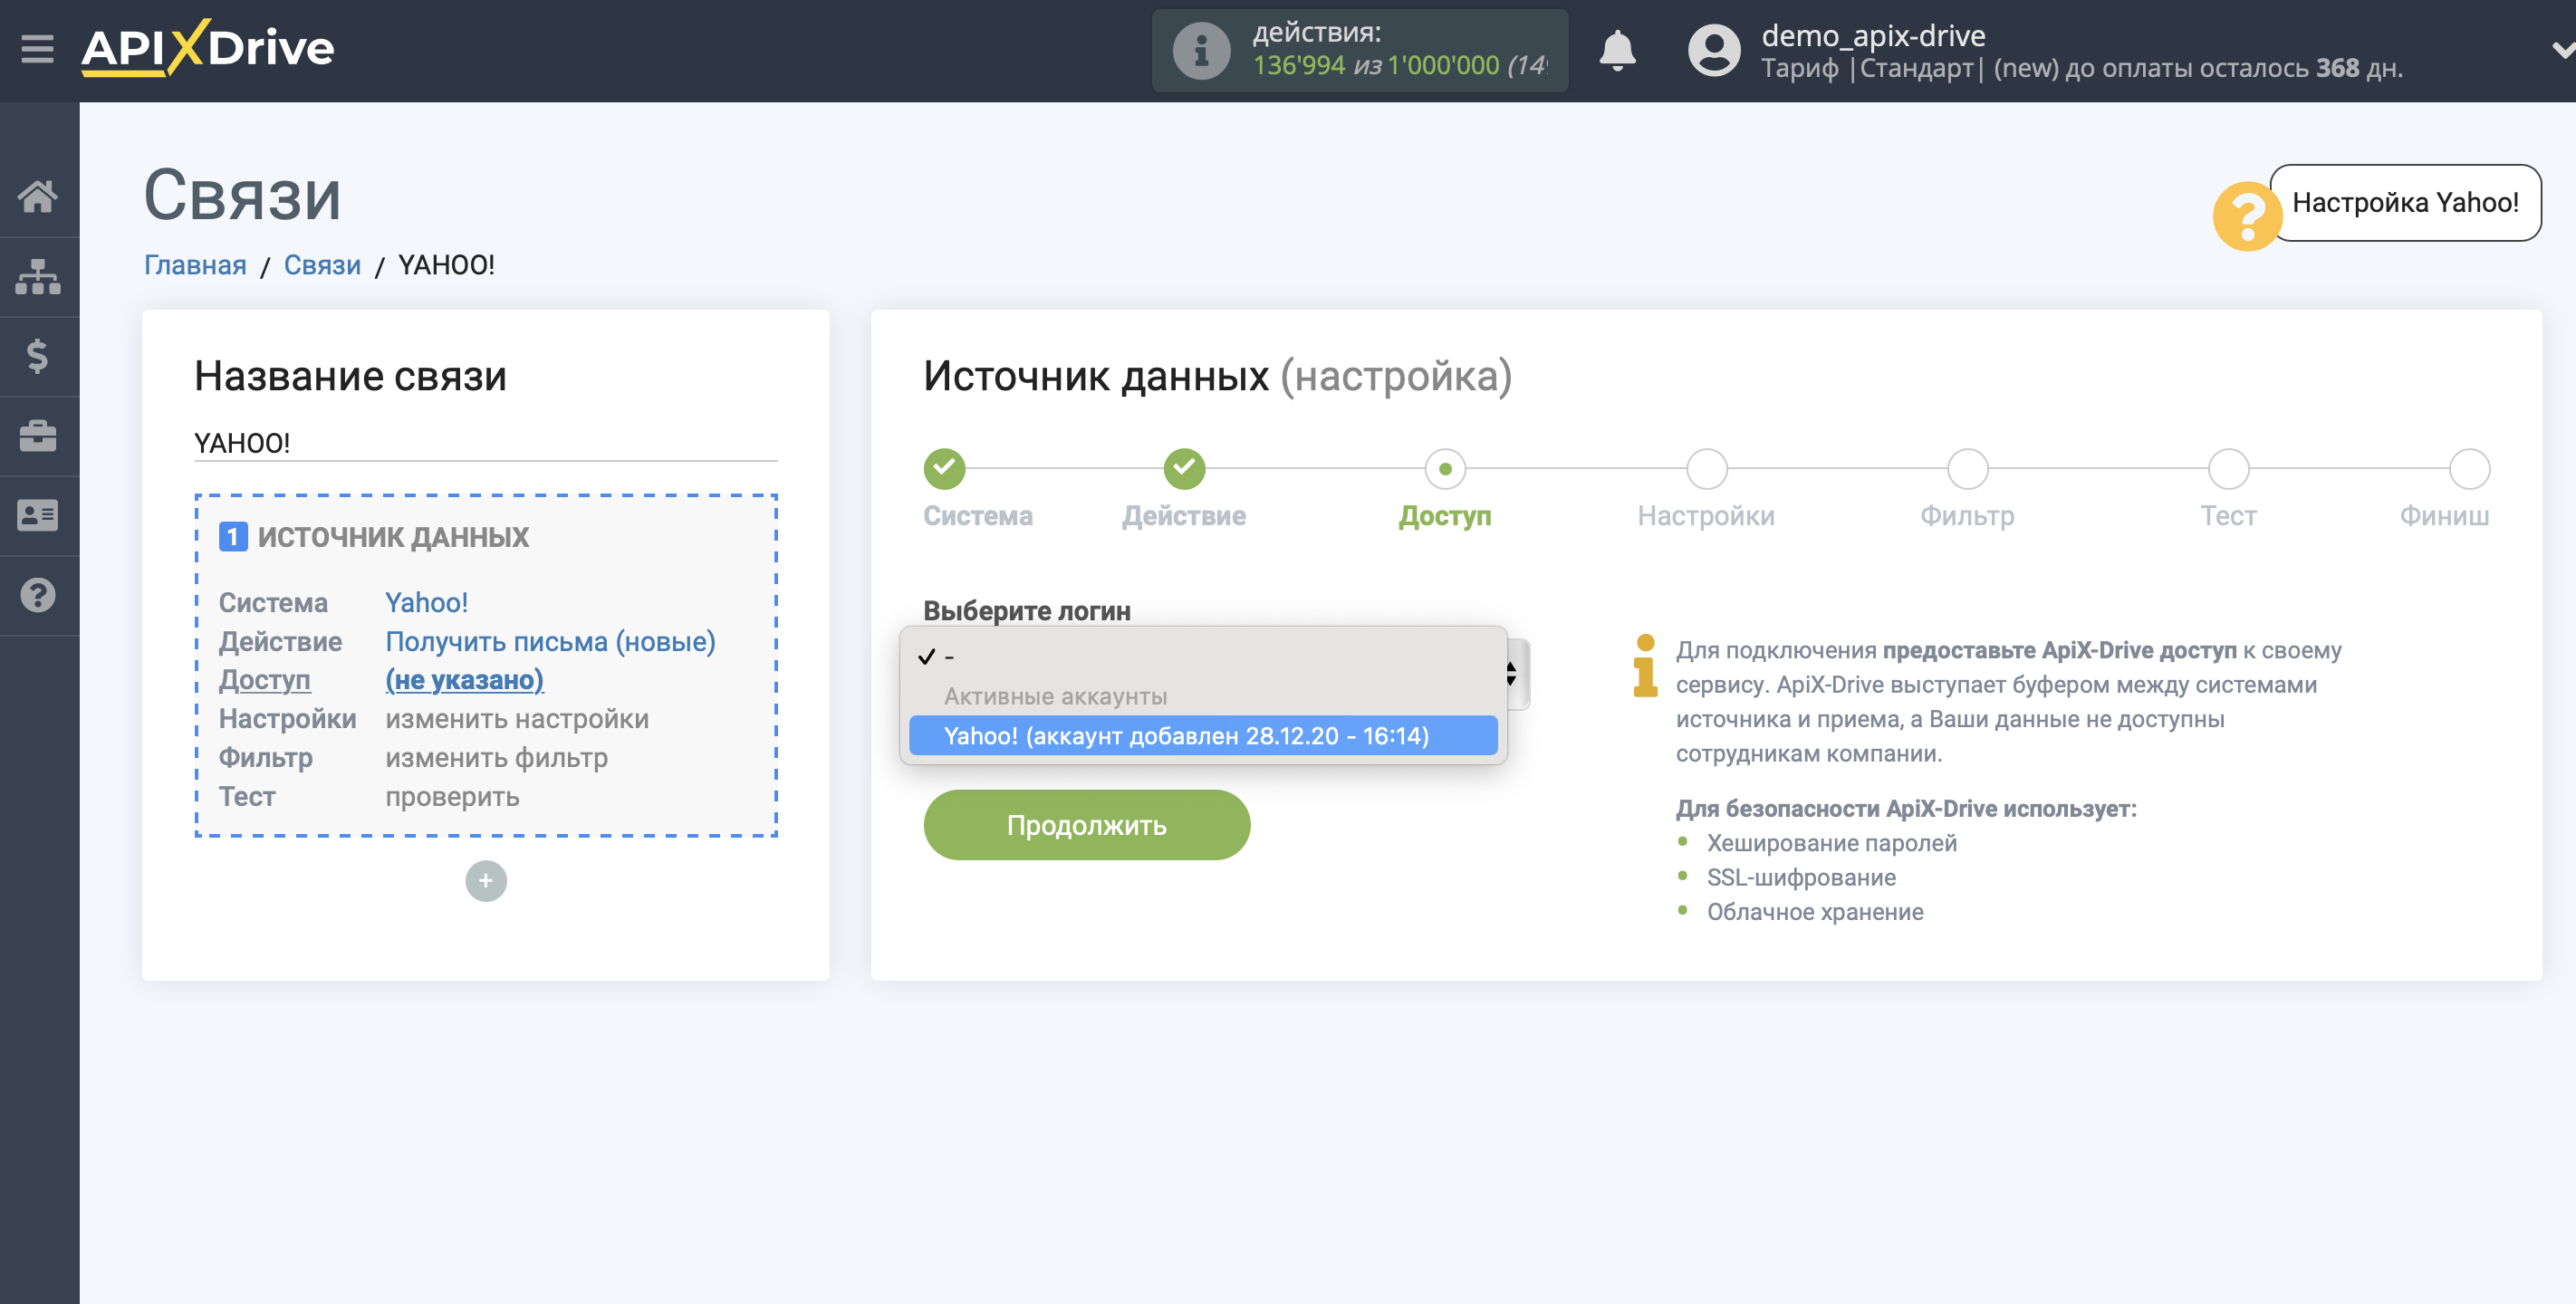
Task: Select the Настройки step
Action: [1706, 468]
